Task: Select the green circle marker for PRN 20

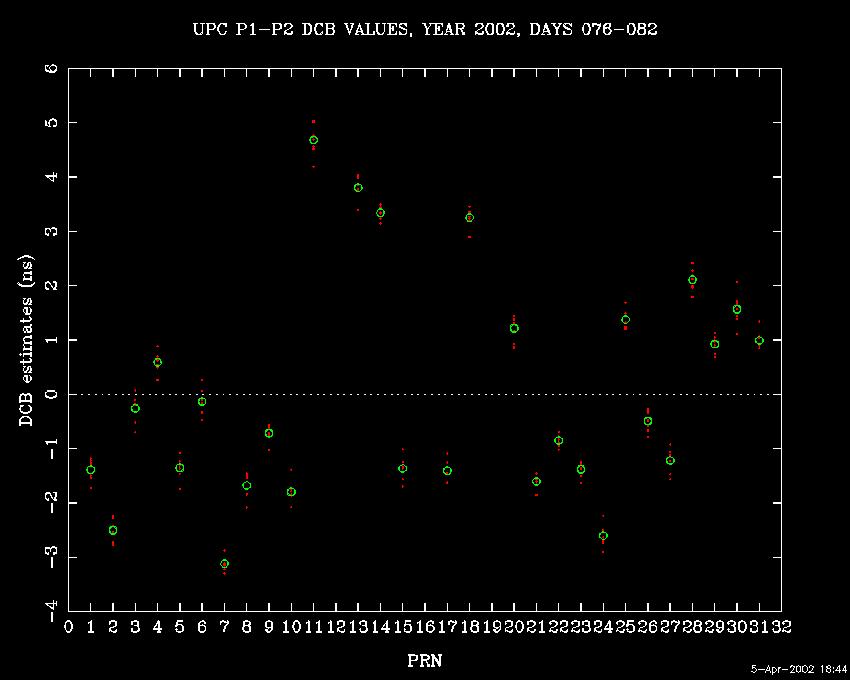Action: (514, 328)
